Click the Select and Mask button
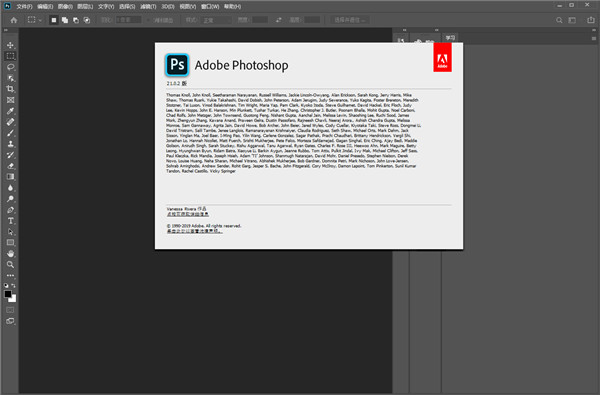Screen dimensions: 600x395 click(350, 20)
